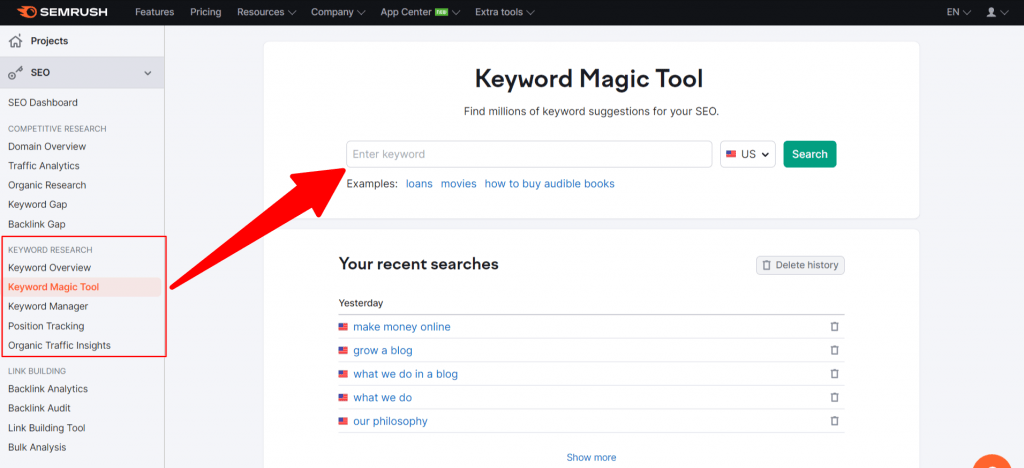Open Link Building Tool

coord(47,428)
